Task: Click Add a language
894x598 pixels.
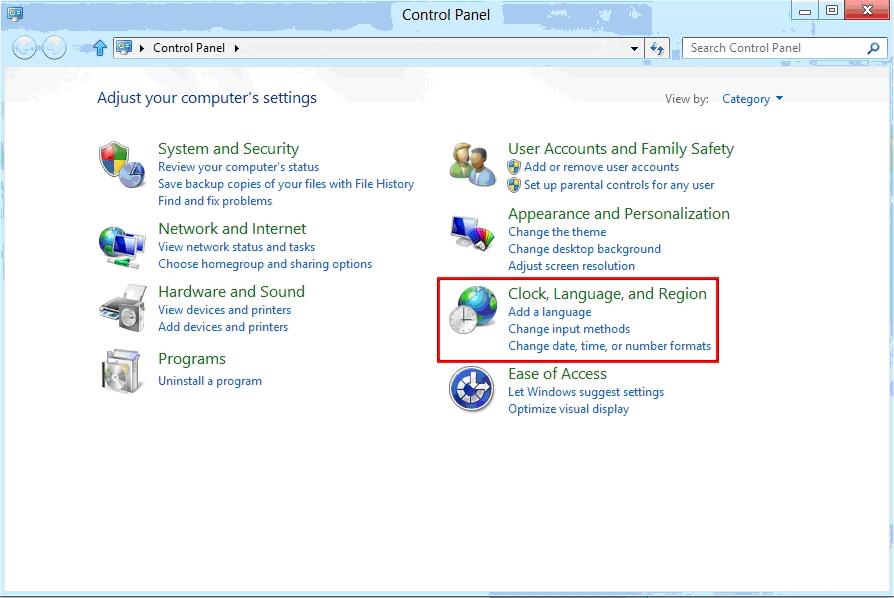Action: pos(550,312)
